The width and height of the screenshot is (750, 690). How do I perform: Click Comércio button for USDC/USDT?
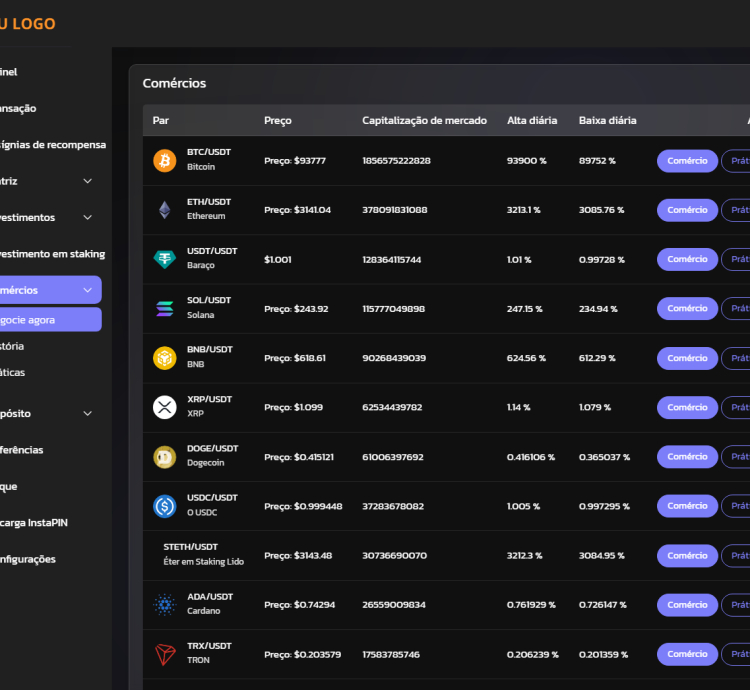coord(687,506)
